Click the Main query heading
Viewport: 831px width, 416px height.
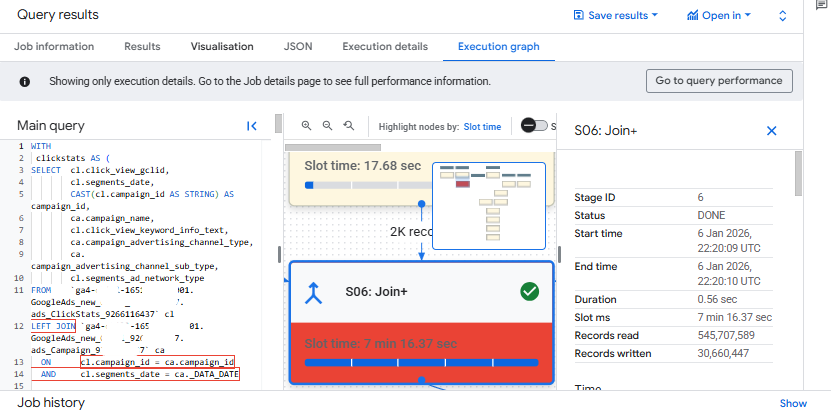51,126
